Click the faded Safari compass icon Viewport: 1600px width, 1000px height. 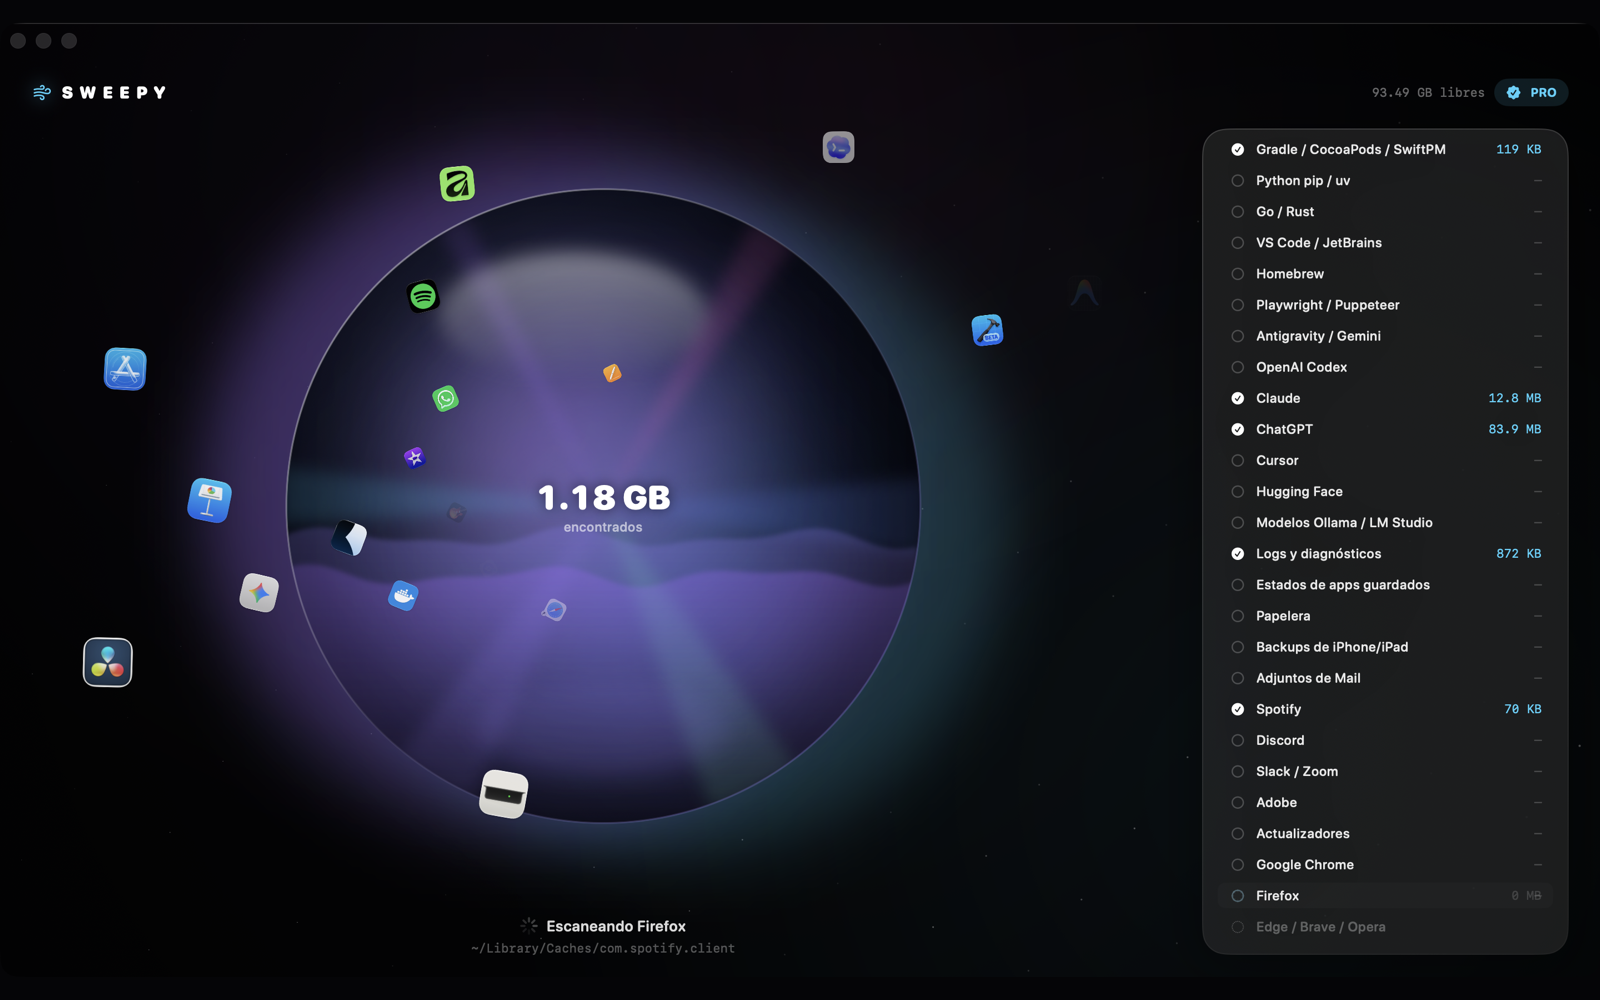[554, 610]
